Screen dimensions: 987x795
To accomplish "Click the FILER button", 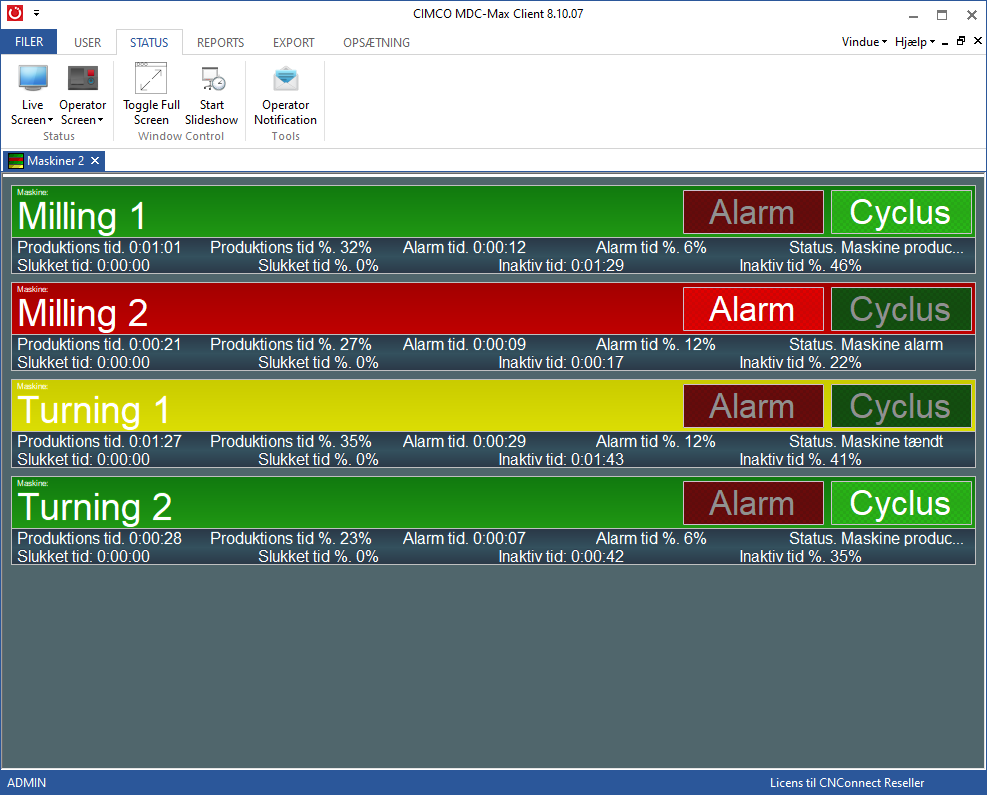I will 29,42.
